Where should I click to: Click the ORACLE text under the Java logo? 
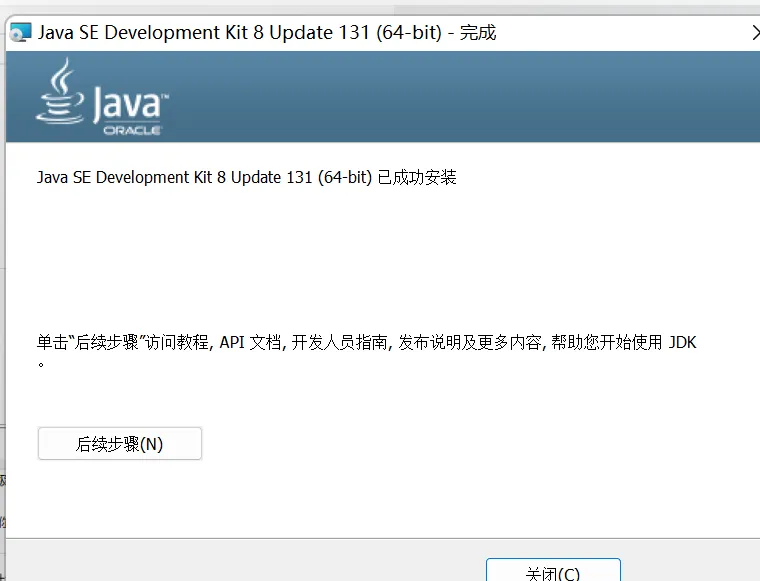132,130
